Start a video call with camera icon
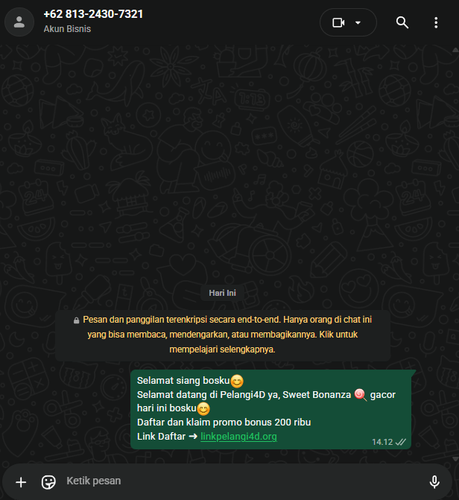The width and height of the screenshot is (459, 500). coord(338,23)
